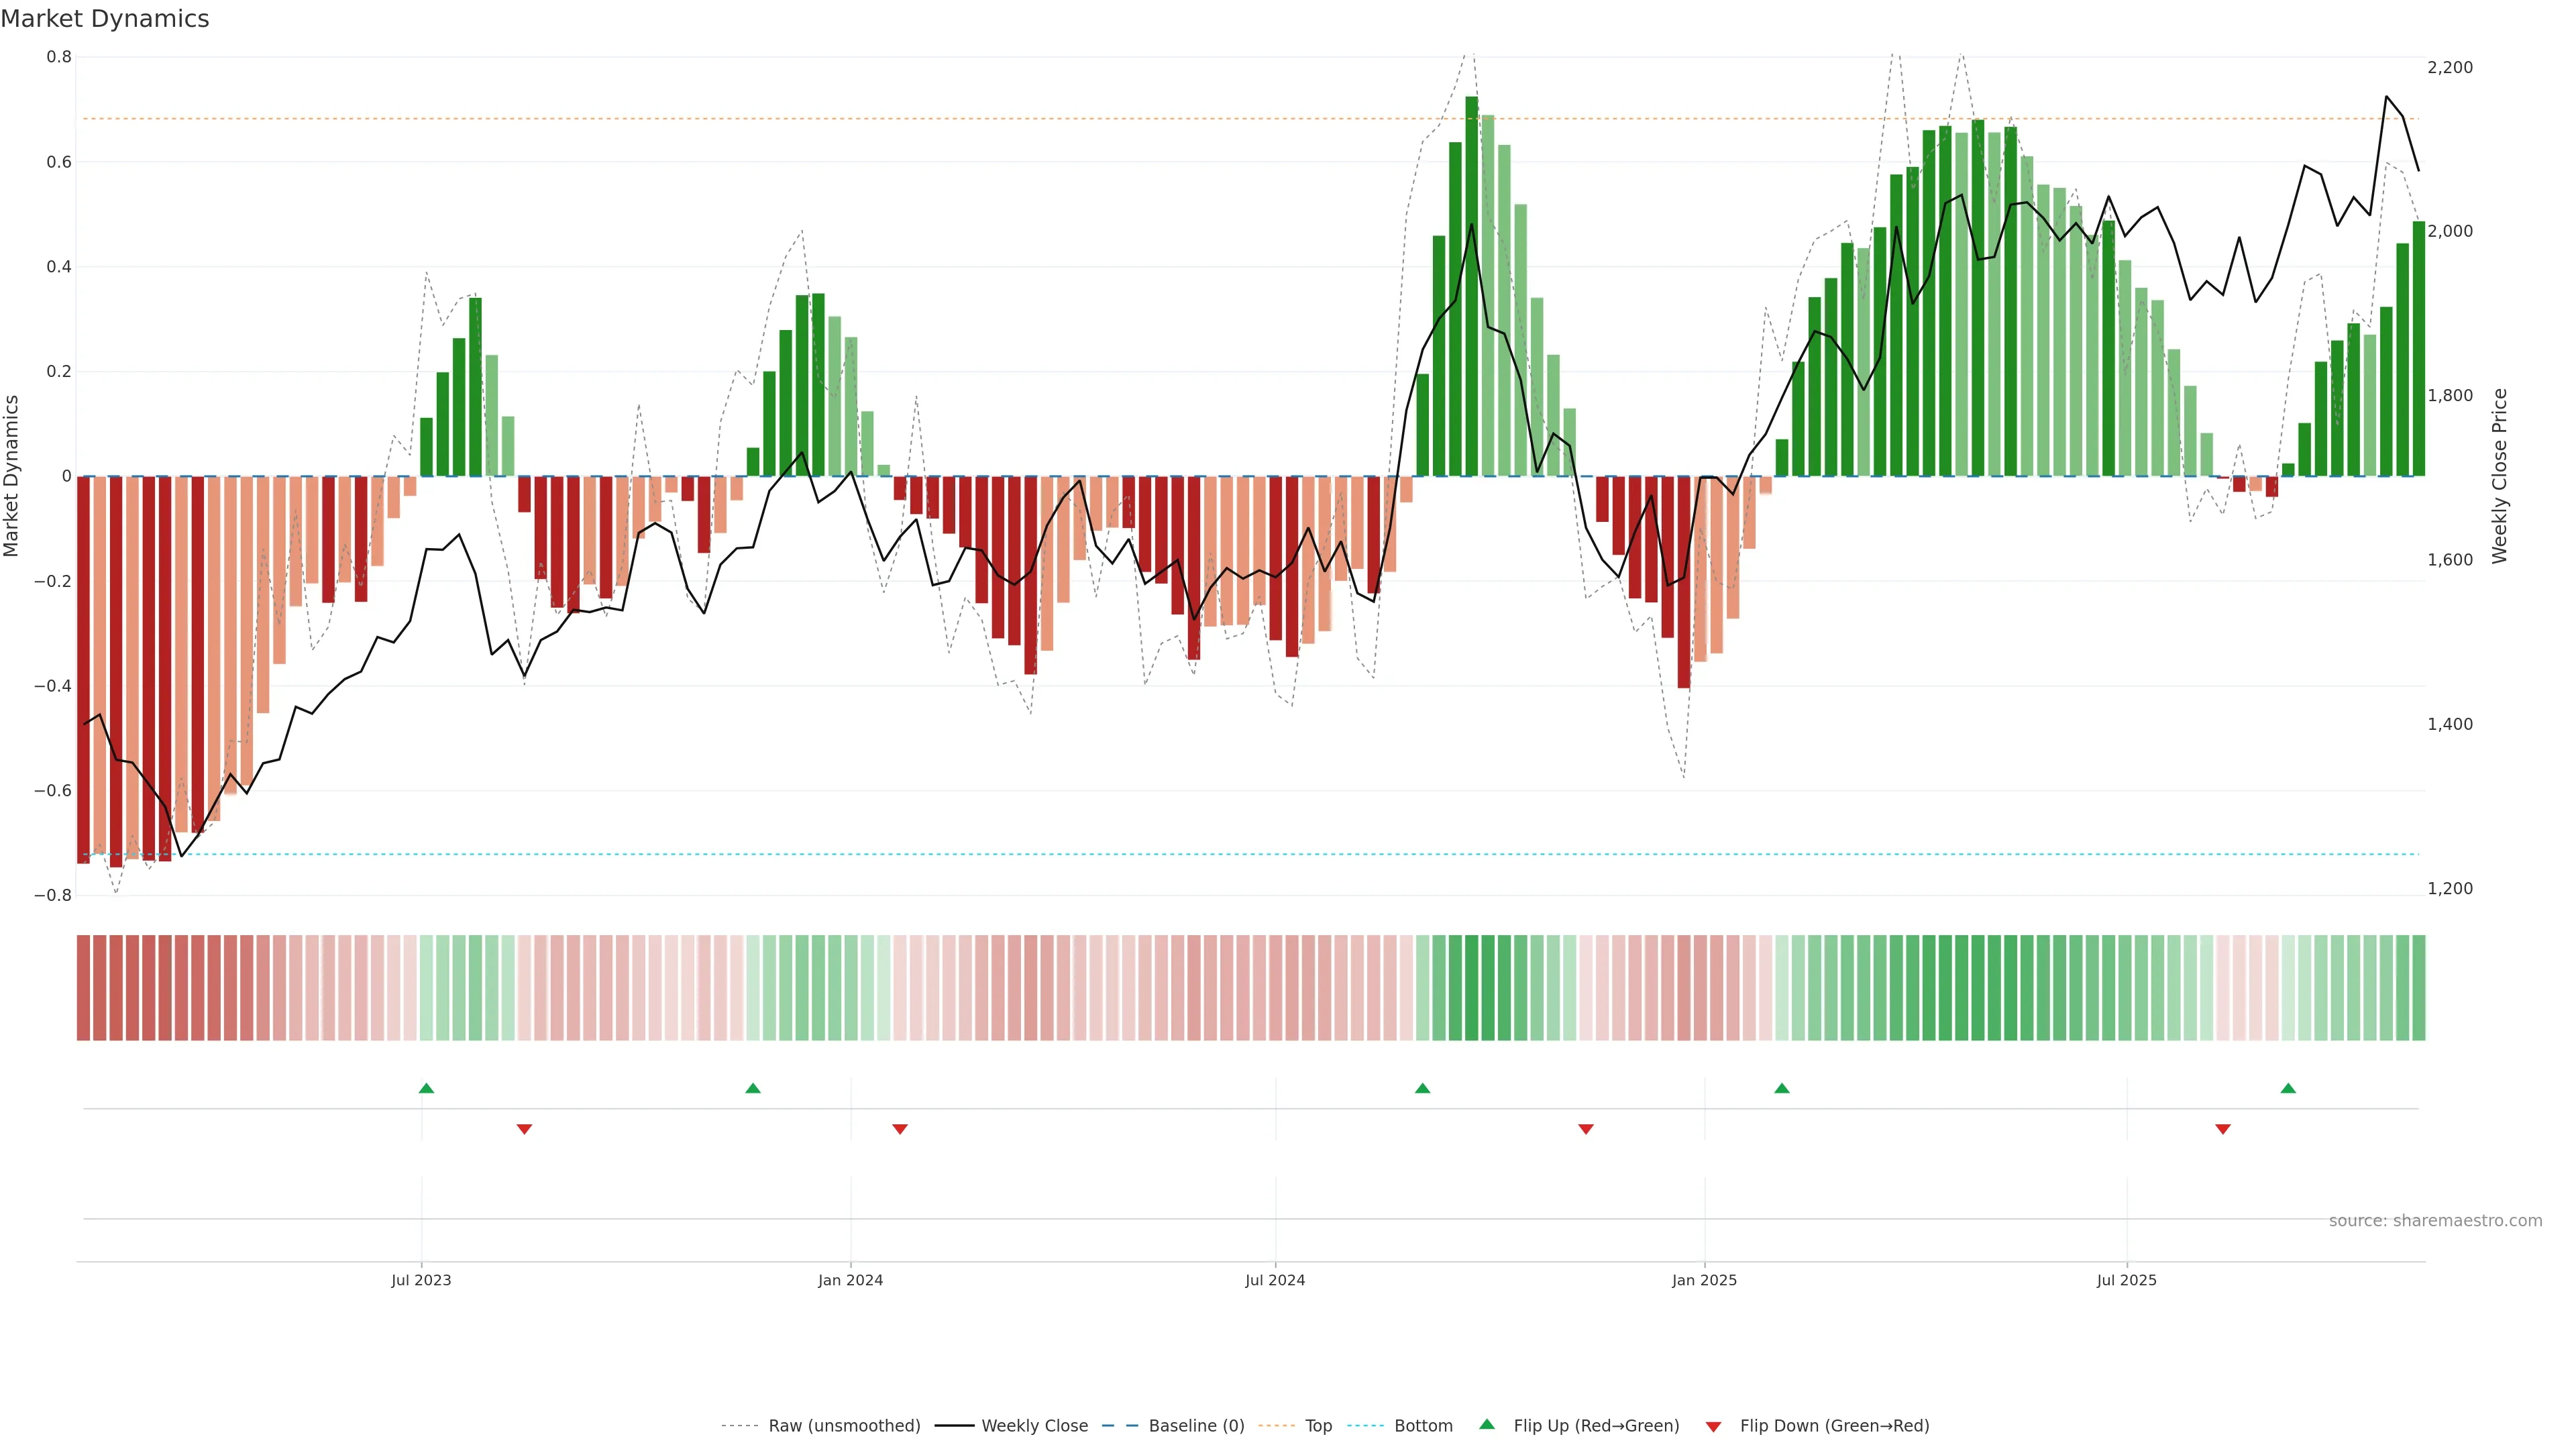
Task: Click the Flip Up (Red→Green) legend icon
Action: pos(1487,1424)
